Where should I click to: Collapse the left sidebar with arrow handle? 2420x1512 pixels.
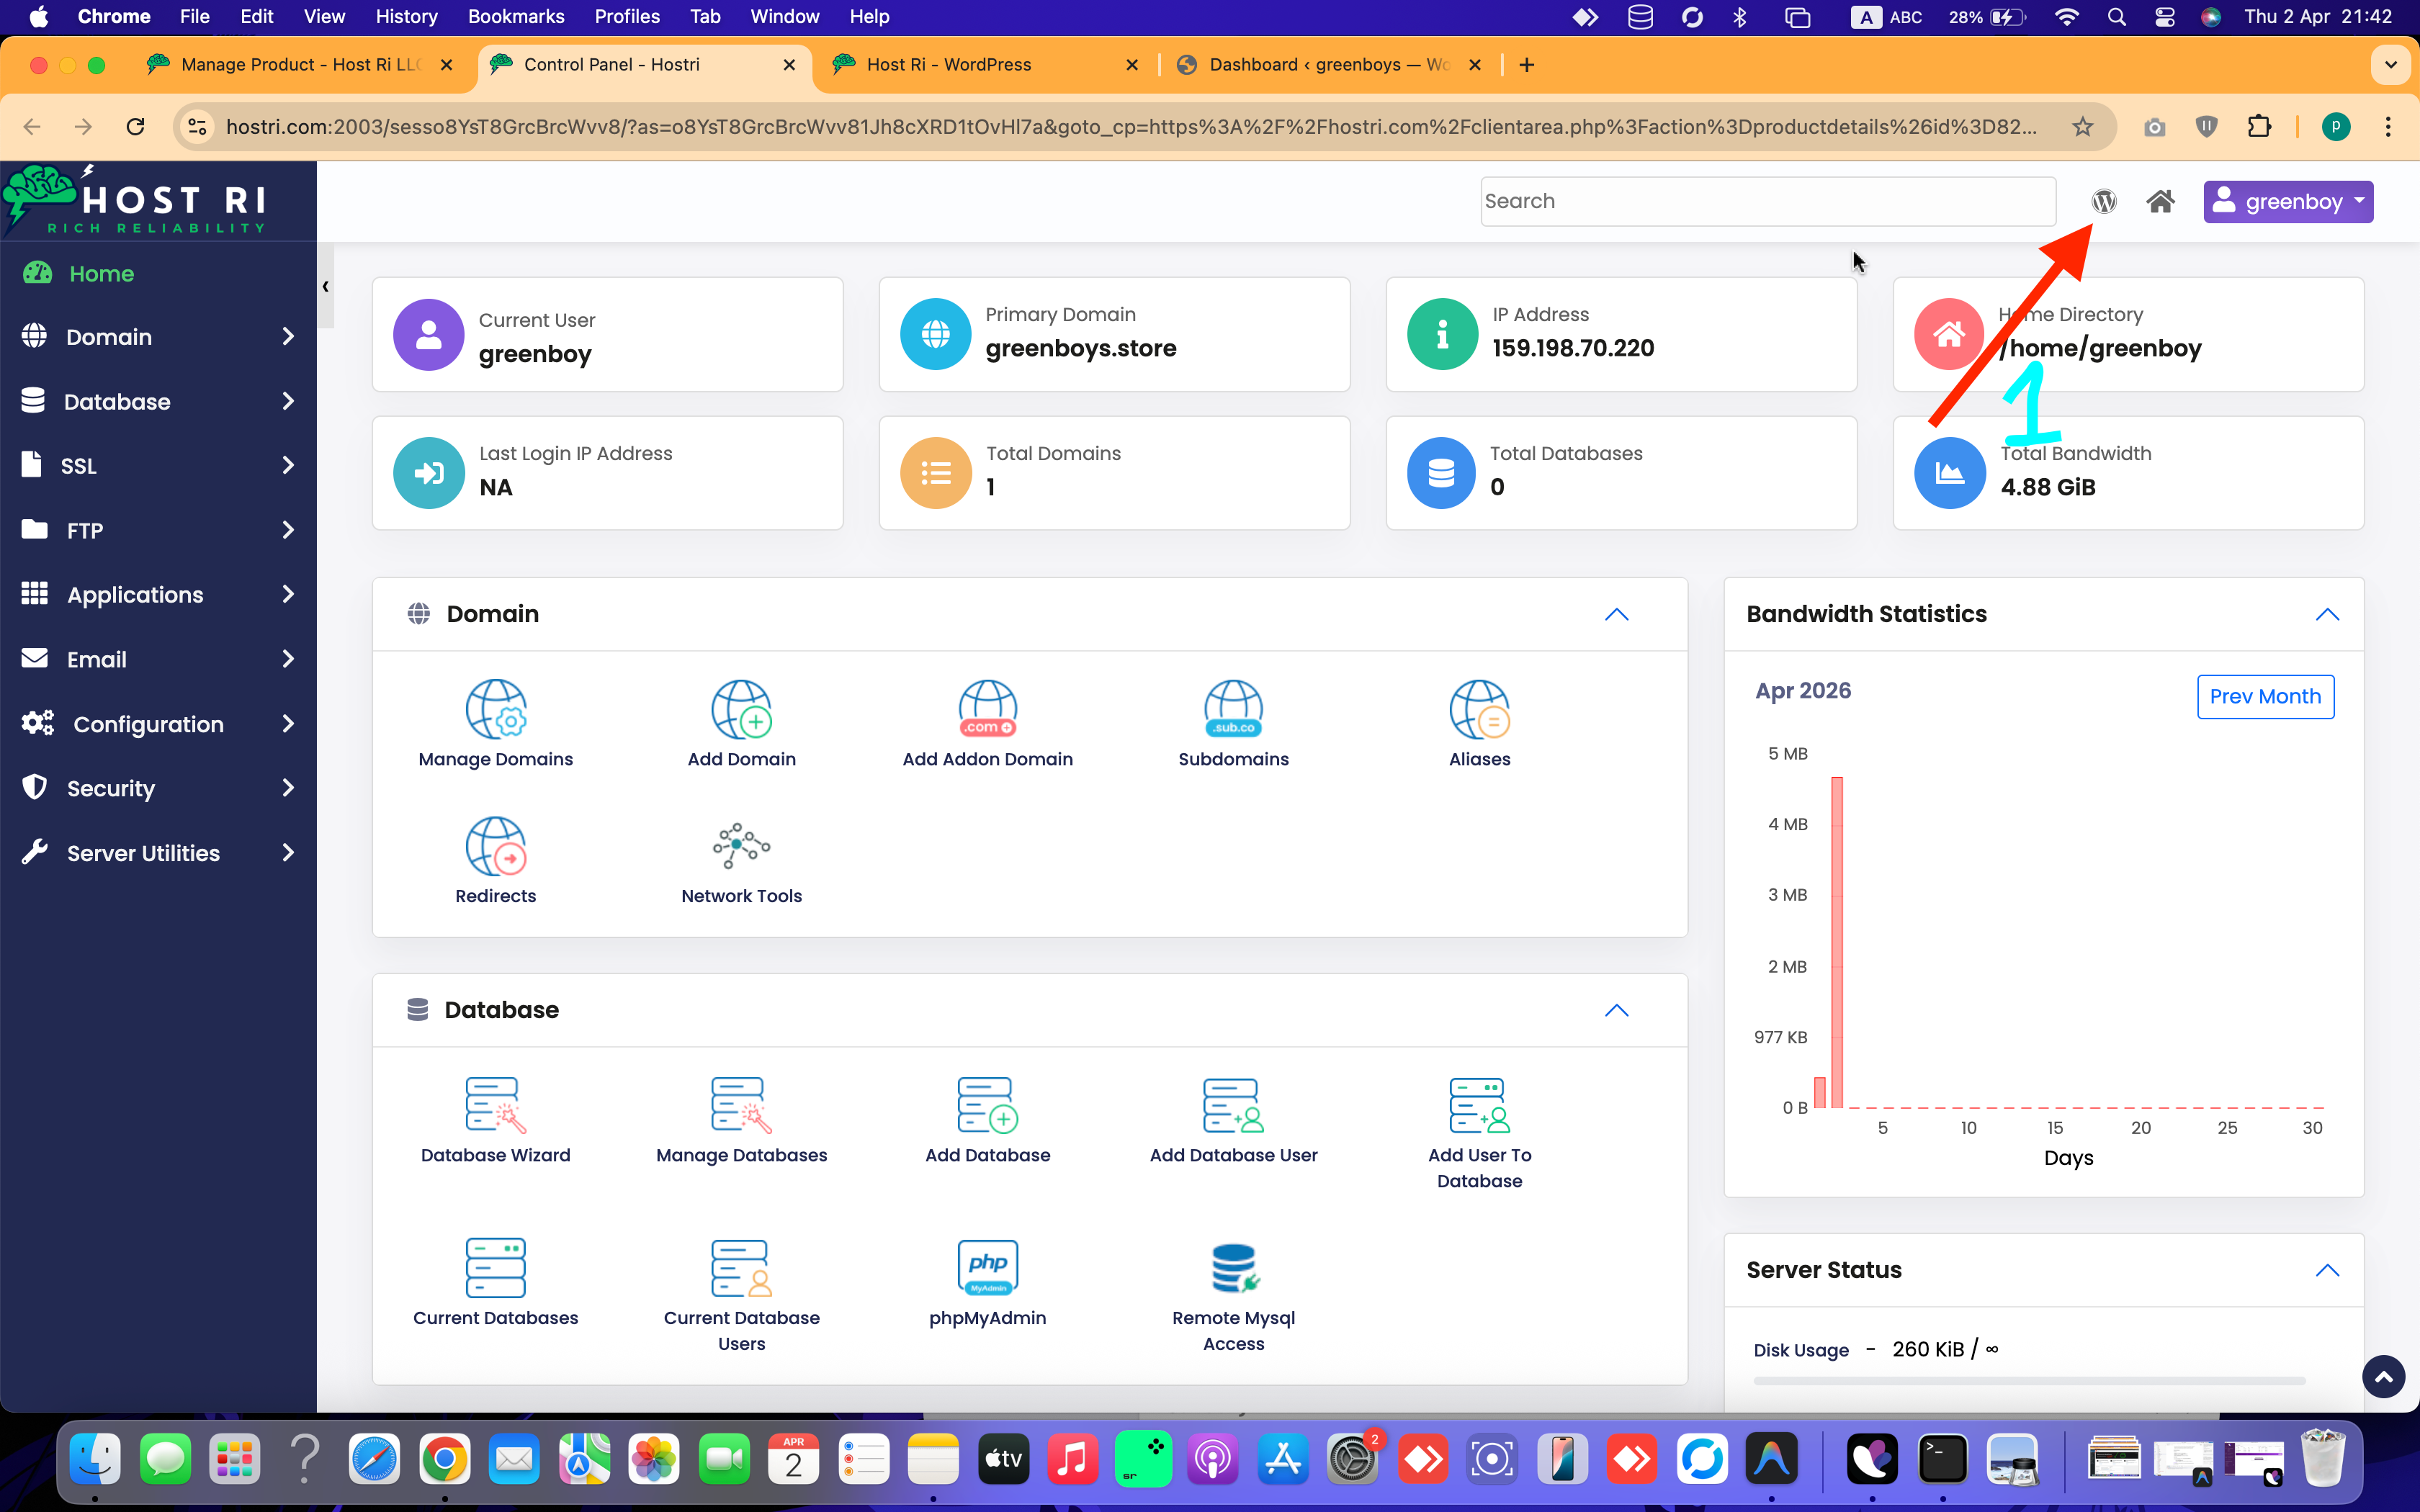pos(325,287)
